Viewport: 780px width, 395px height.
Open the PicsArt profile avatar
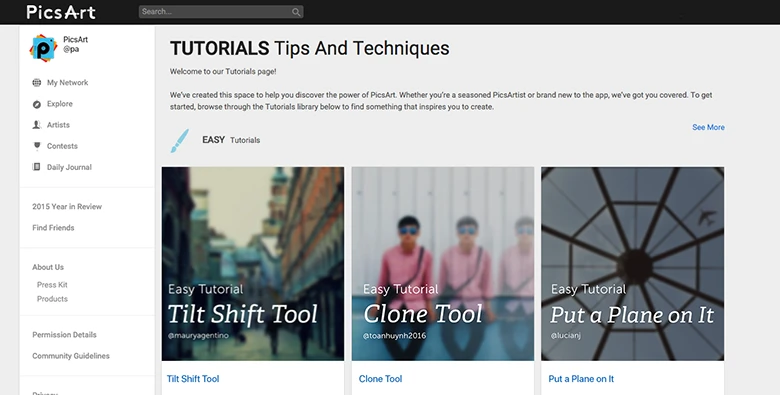pyautogui.click(x=43, y=48)
